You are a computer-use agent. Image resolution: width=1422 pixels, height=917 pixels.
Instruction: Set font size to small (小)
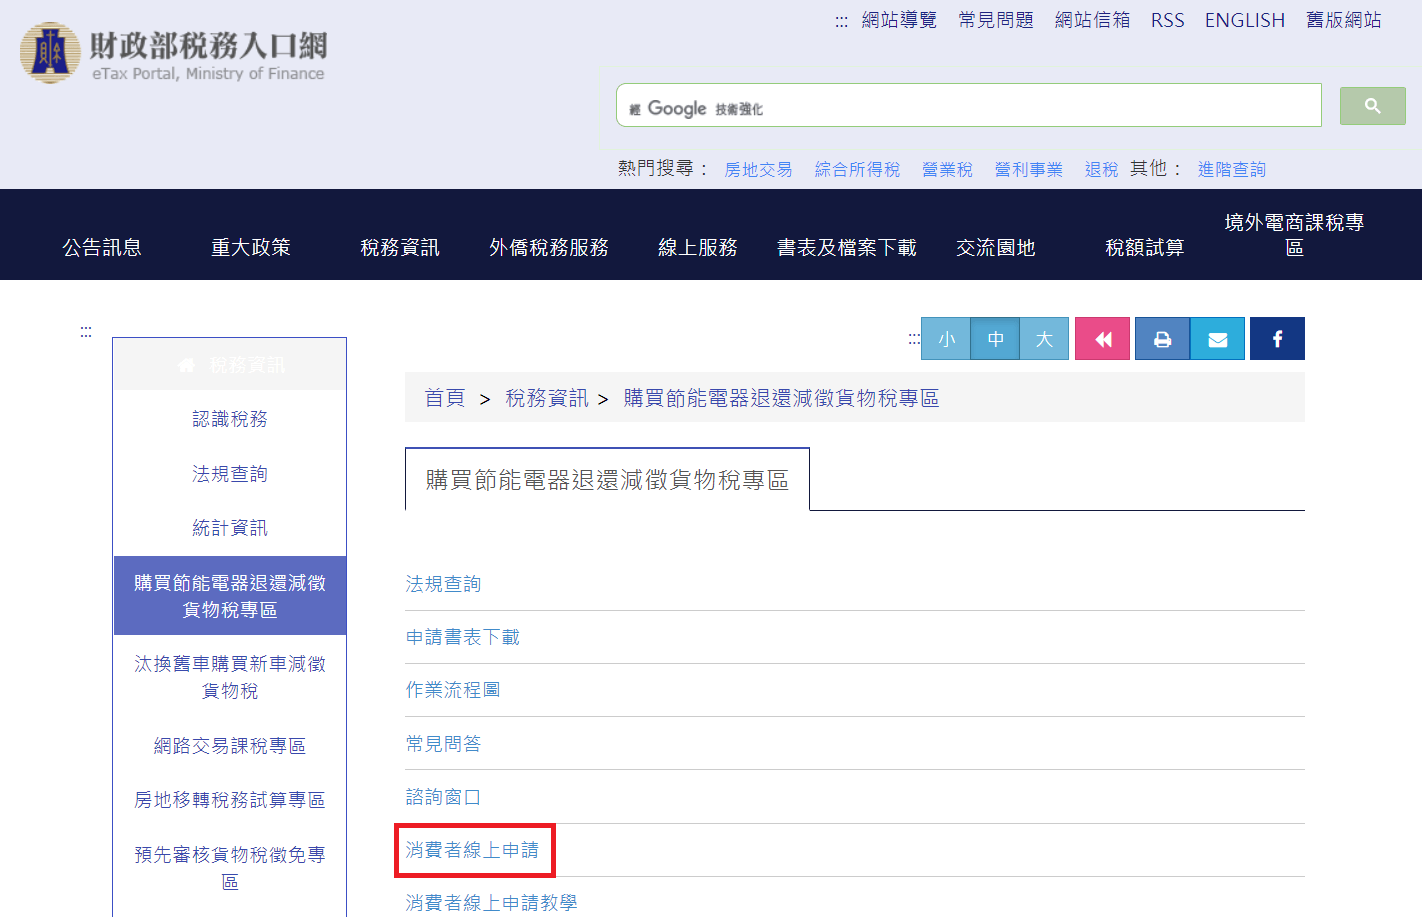click(946, 339)
